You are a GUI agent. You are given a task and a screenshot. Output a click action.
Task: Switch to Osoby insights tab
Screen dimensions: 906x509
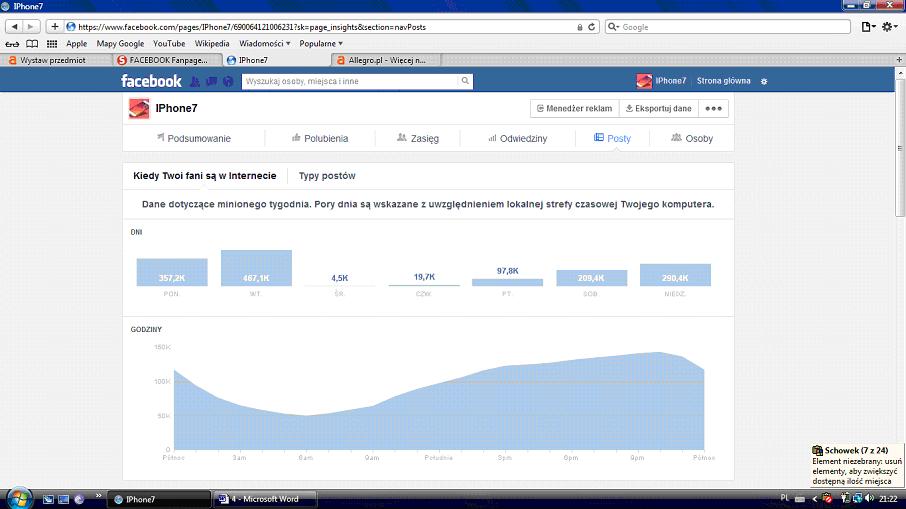(x=692, y=139)
